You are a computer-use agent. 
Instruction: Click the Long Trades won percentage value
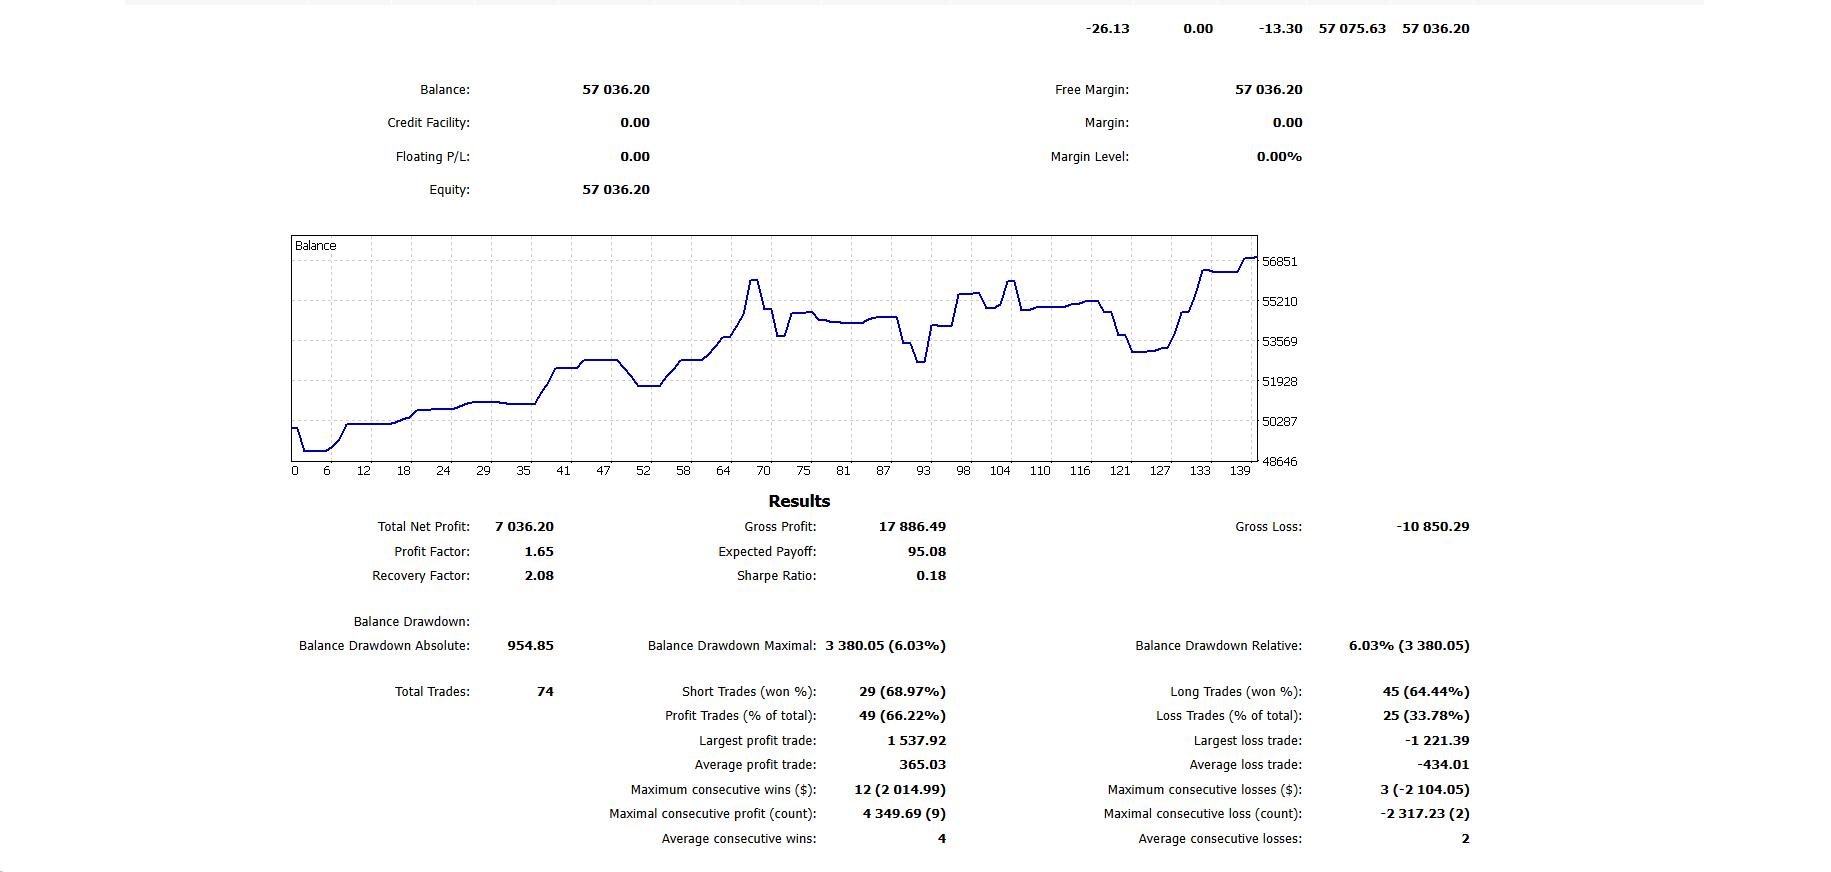point(1425,692)
